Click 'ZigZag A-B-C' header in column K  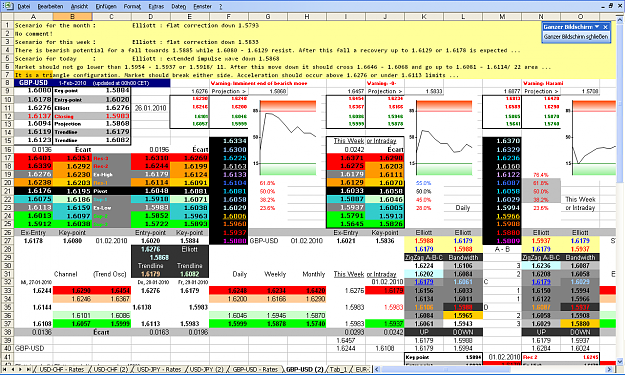tap(424, 257)
